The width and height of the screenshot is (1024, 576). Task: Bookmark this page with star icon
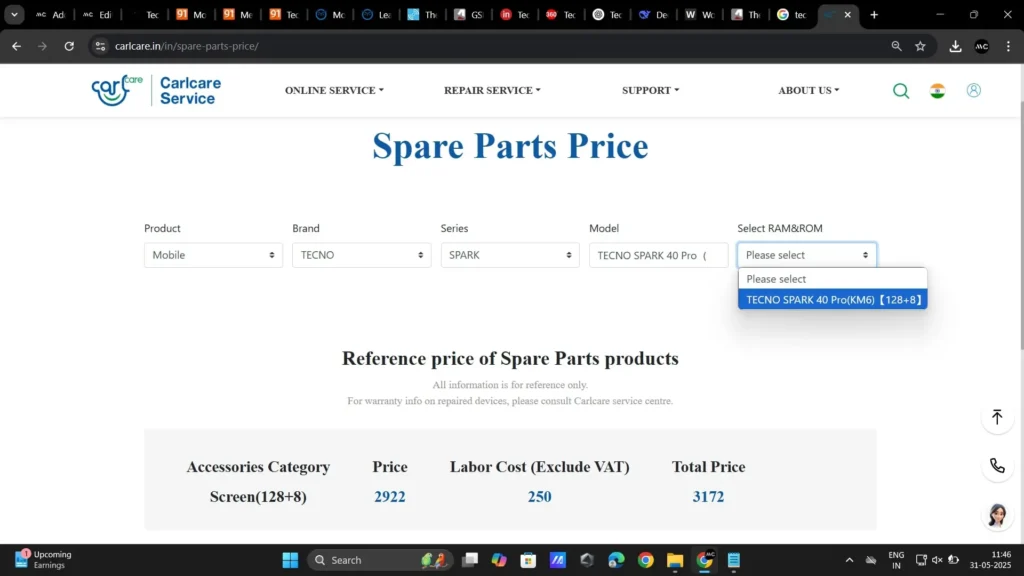click(x=920, y=46)
